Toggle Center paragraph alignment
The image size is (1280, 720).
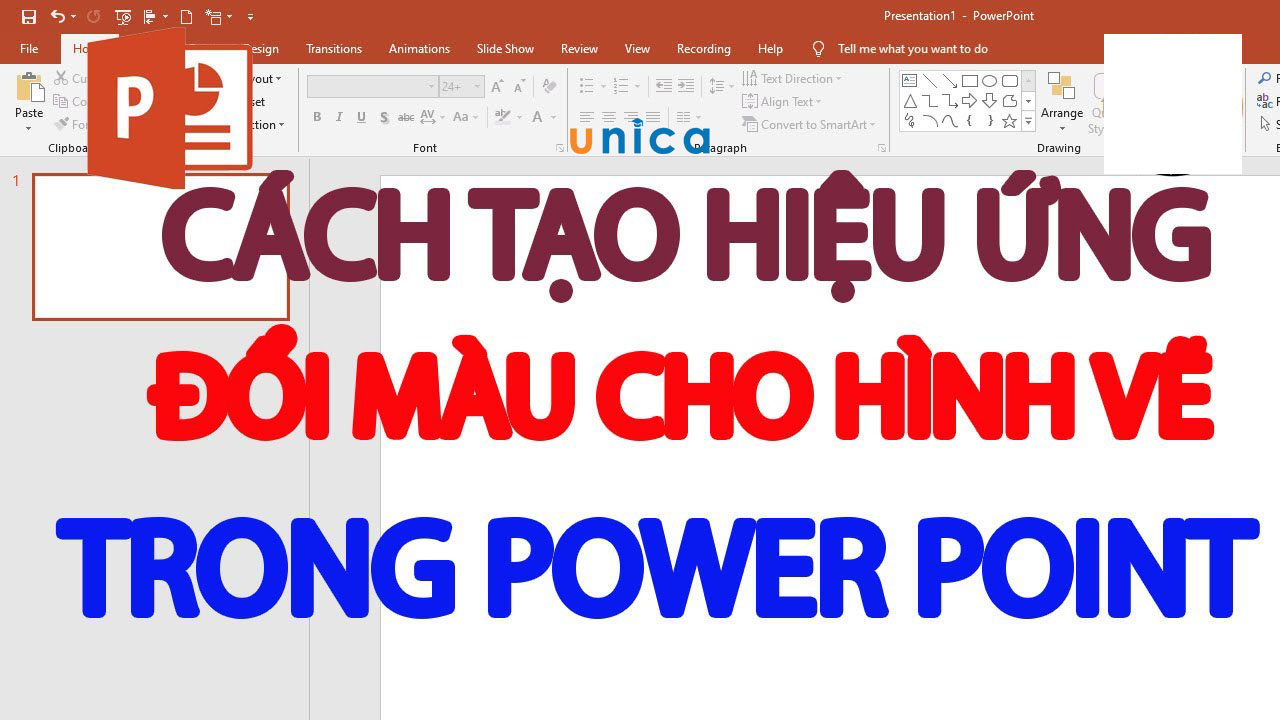pos(609,117)
